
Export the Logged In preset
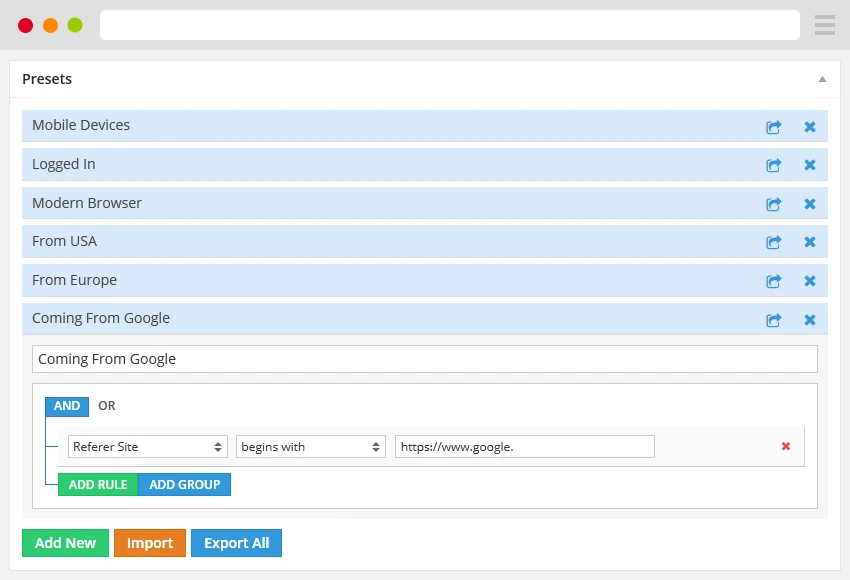pos(774,165)
